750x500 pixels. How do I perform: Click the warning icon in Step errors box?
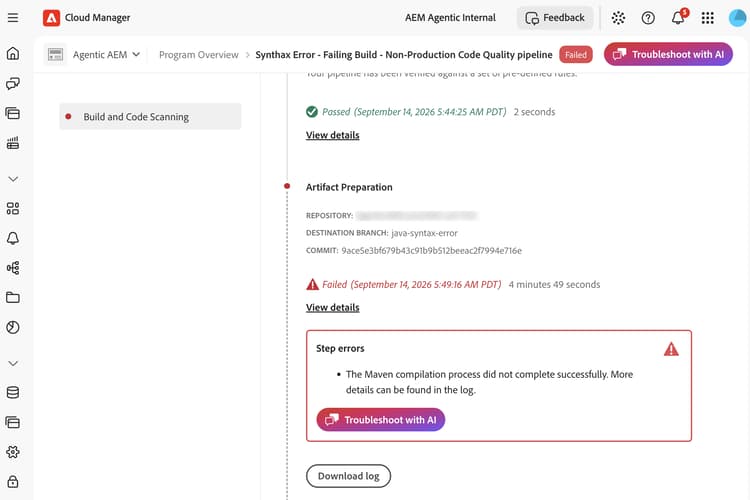pyautogui.click(x=671, y=349)
